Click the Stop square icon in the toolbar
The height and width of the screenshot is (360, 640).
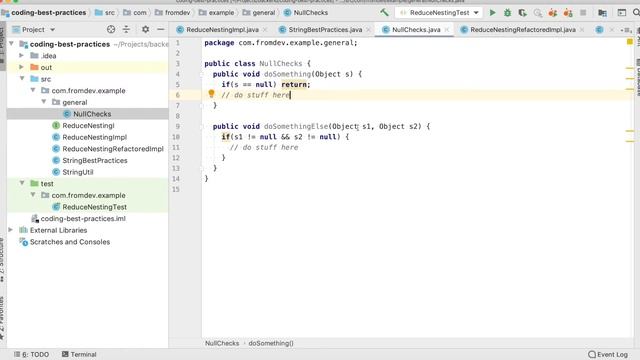click(x=583, y=13)
